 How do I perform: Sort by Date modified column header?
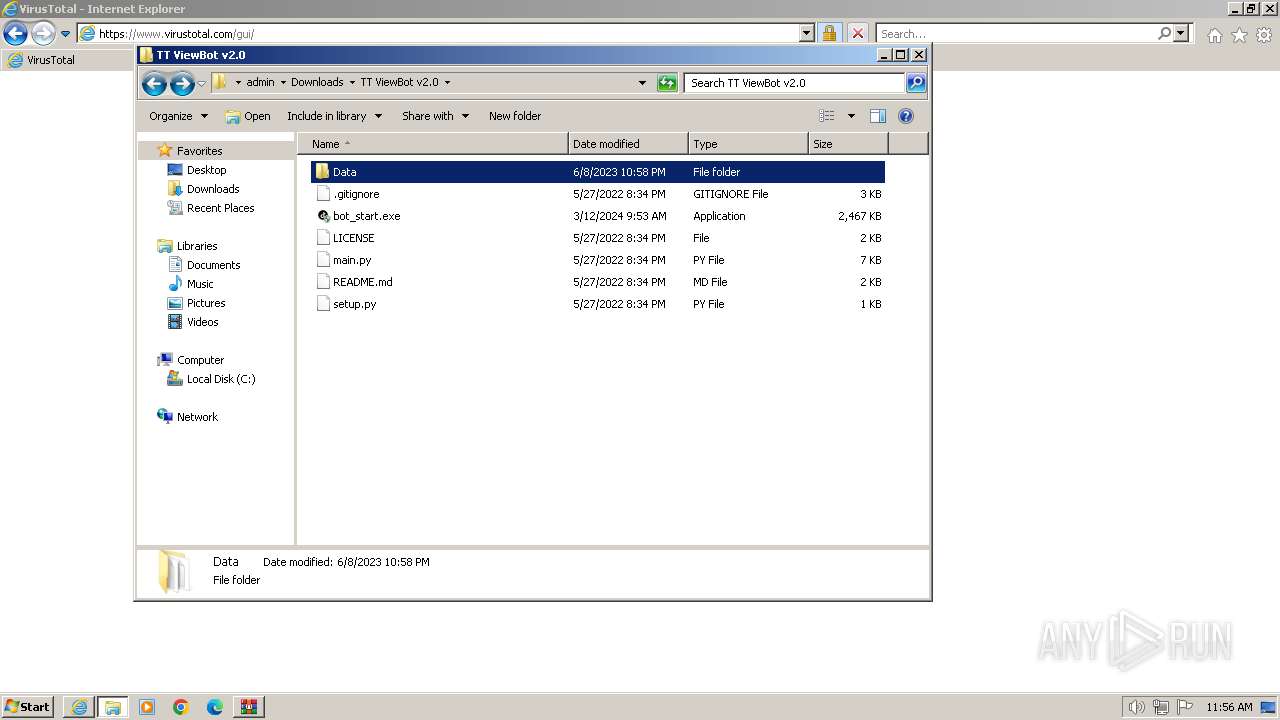pos(628,144)
